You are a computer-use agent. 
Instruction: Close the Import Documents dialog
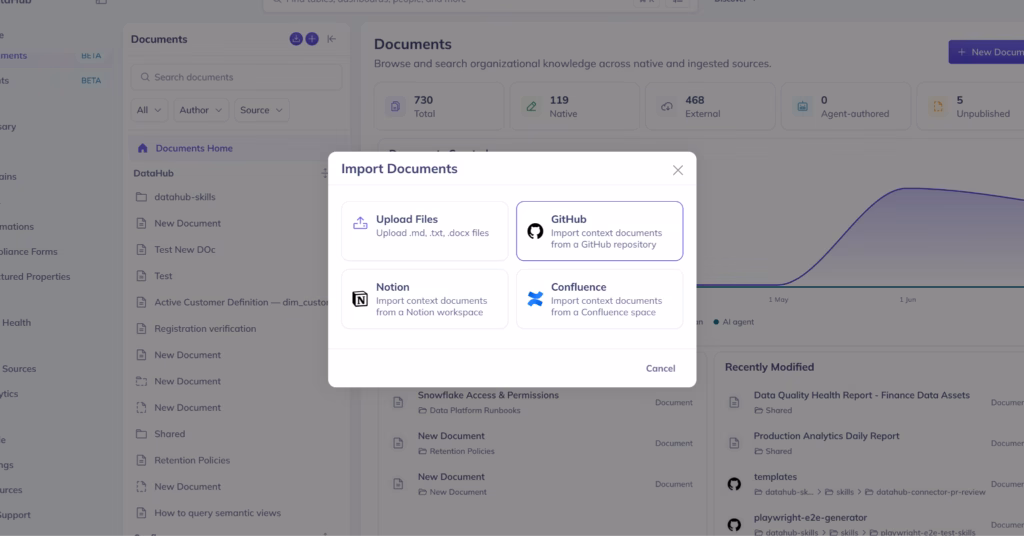point(678,170)
